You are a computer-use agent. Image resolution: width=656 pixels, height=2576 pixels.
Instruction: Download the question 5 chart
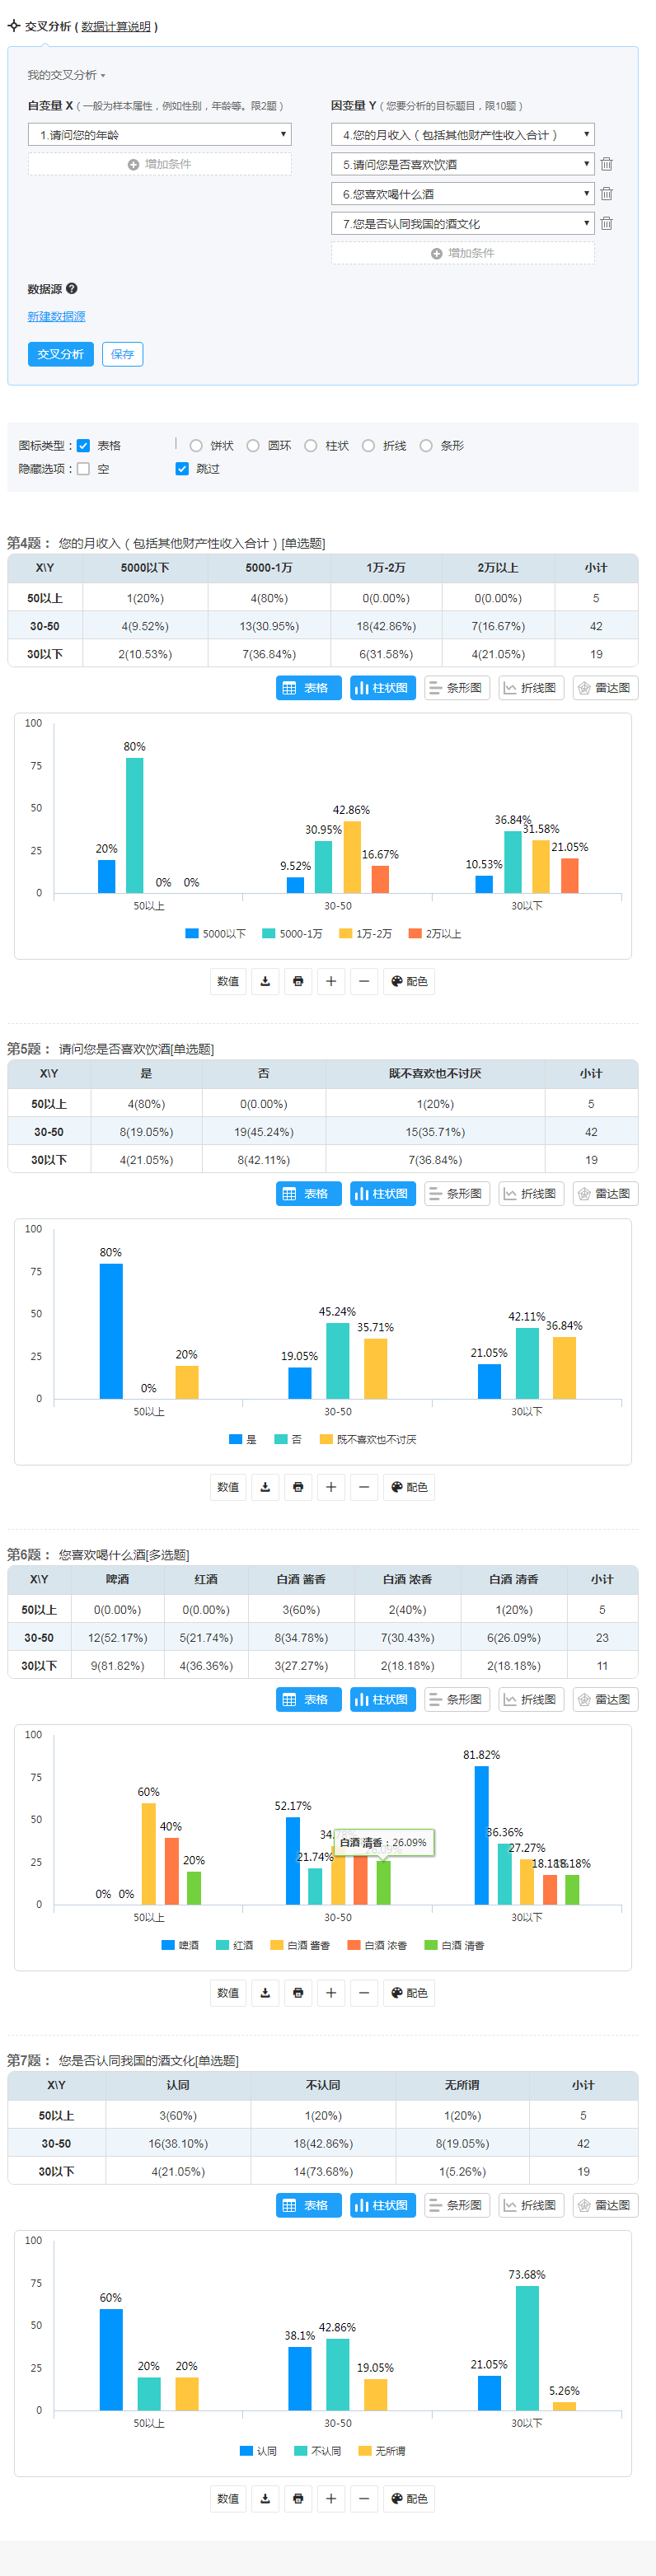[265, 1487]
